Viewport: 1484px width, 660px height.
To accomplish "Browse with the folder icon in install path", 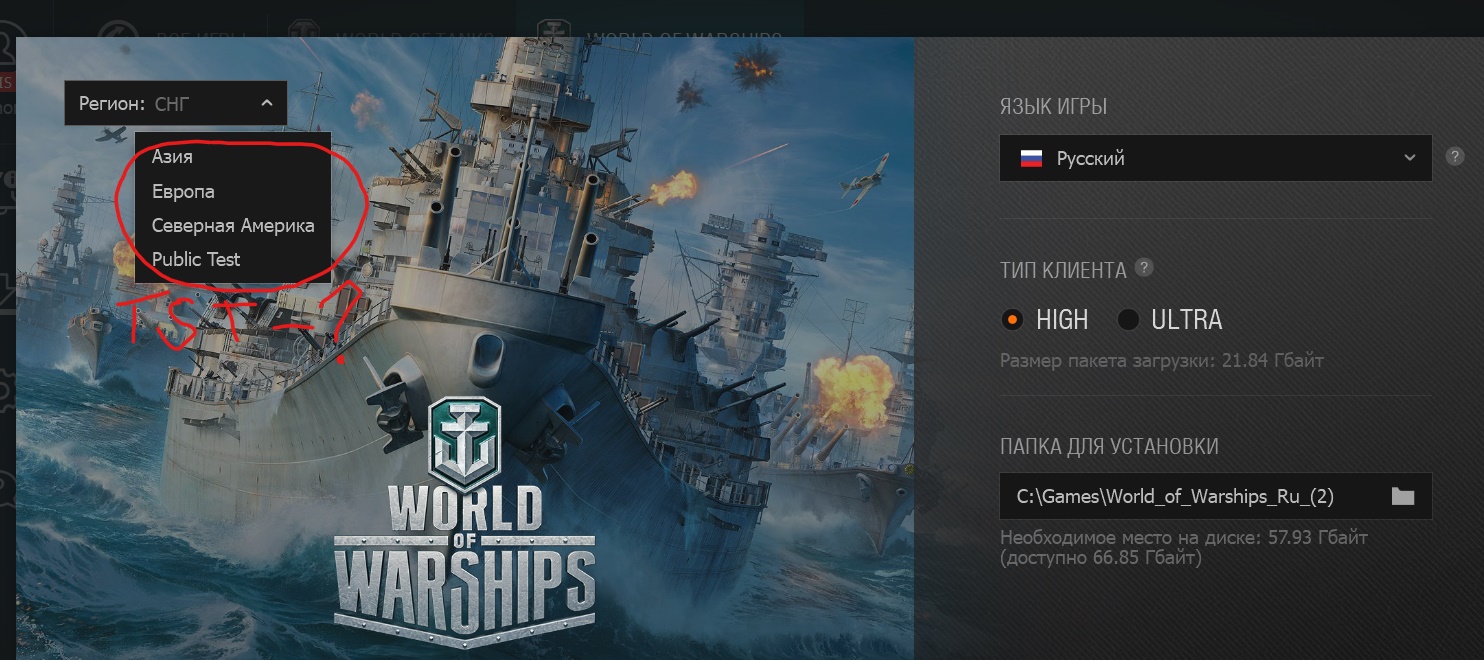I will click(x=1403, y=496).
